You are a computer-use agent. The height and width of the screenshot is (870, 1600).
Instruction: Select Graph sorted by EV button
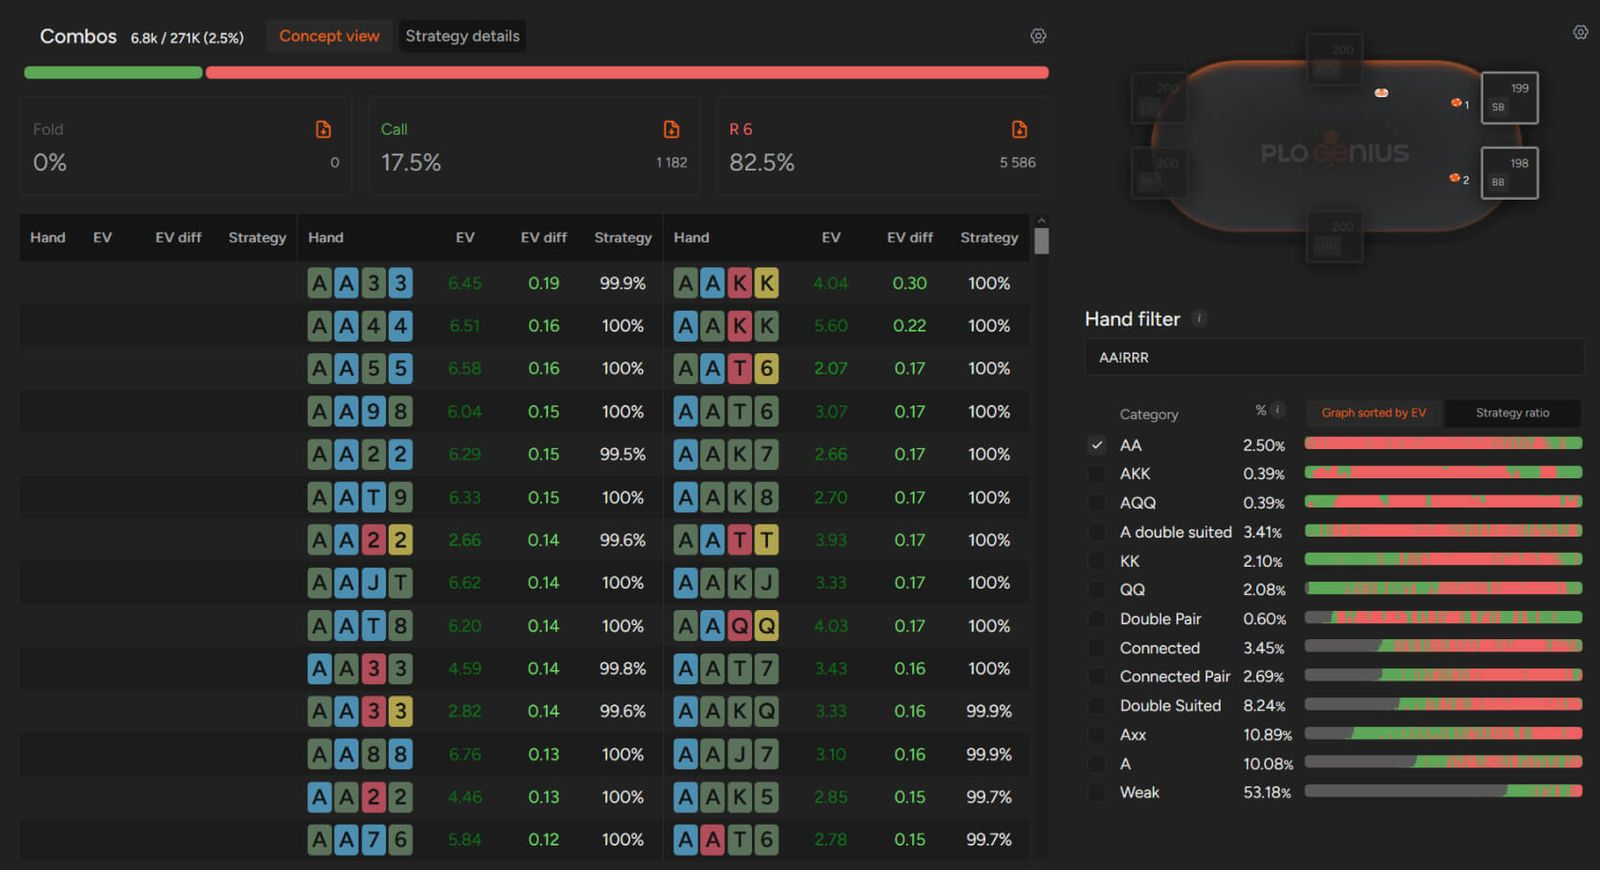tap(1373, 413)
